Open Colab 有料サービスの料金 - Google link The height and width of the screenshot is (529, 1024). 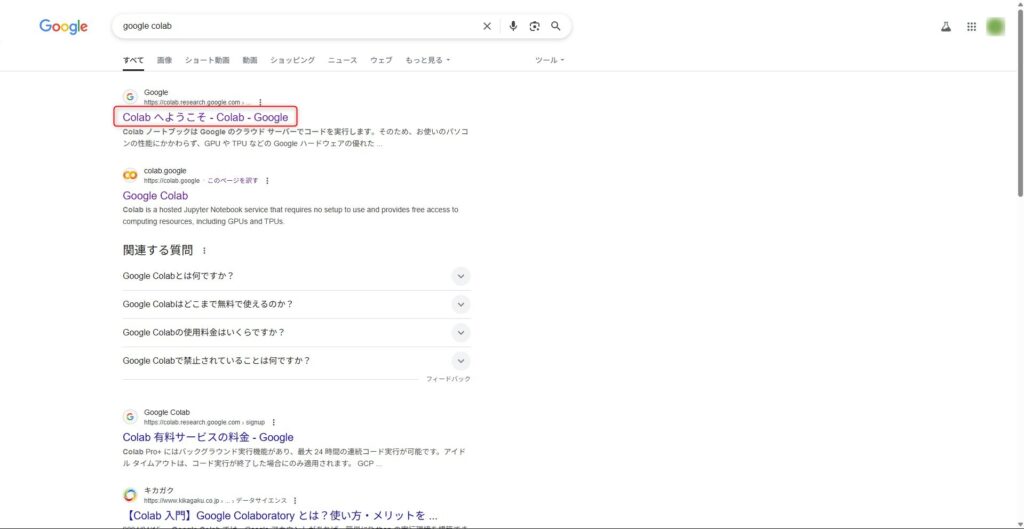pyautogui.click(x=208, y=438)
